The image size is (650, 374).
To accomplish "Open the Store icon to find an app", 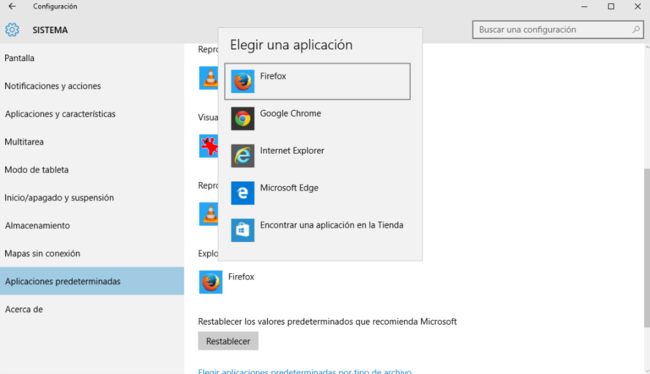I will tap(243, 230).
